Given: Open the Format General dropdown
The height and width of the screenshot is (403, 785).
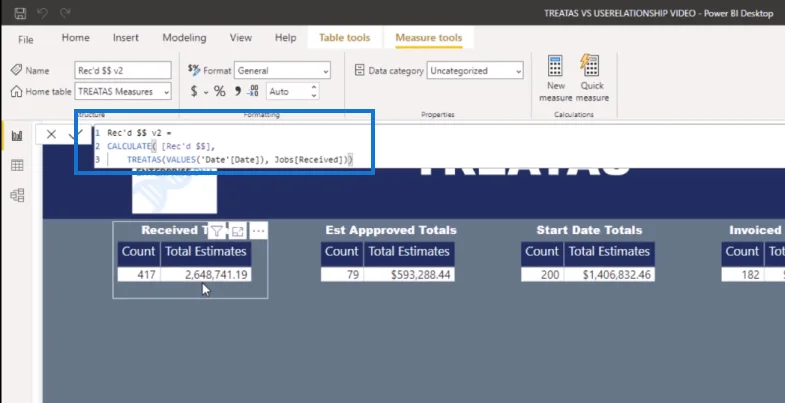Looking at the screenshot, I should coord(282,71).
